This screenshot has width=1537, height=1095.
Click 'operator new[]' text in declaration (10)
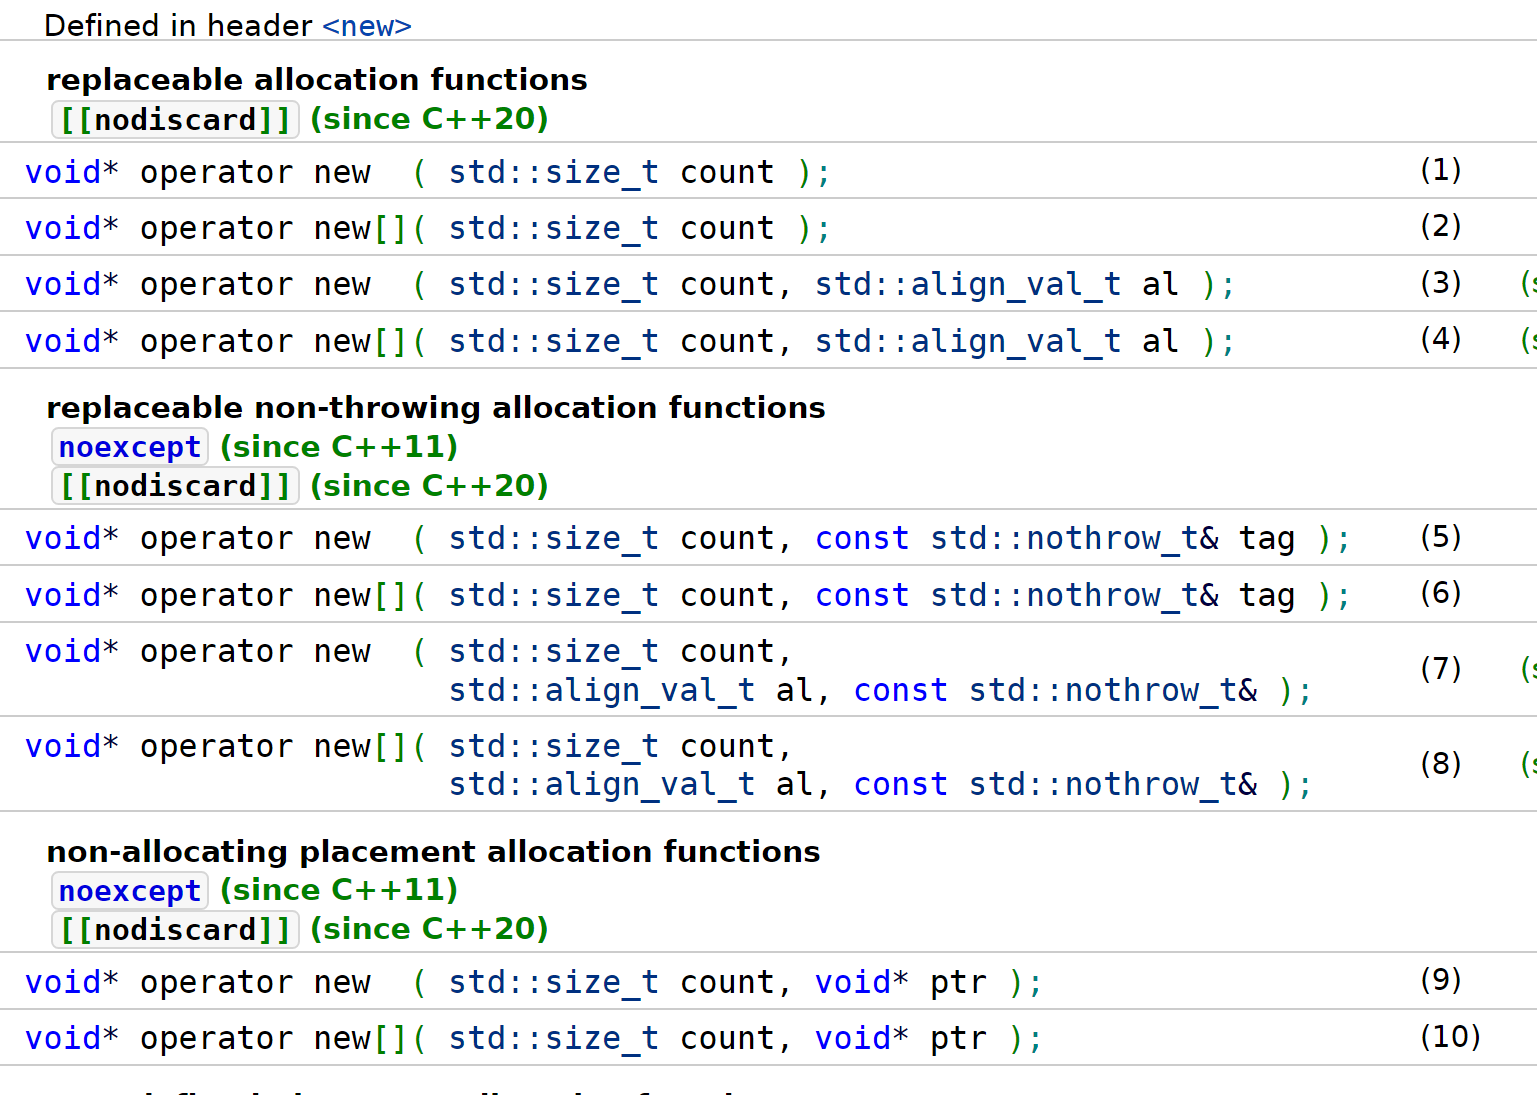point(273,1038)
